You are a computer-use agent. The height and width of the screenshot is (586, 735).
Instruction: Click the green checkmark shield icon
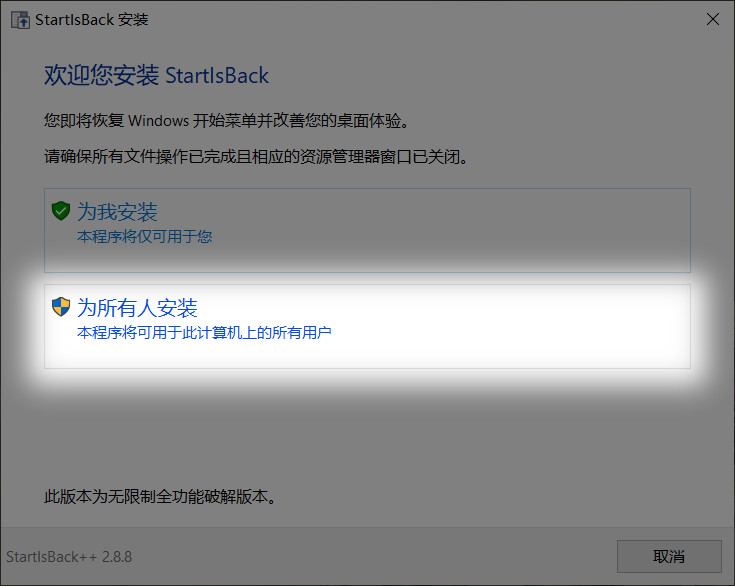(x=61, y=211)
